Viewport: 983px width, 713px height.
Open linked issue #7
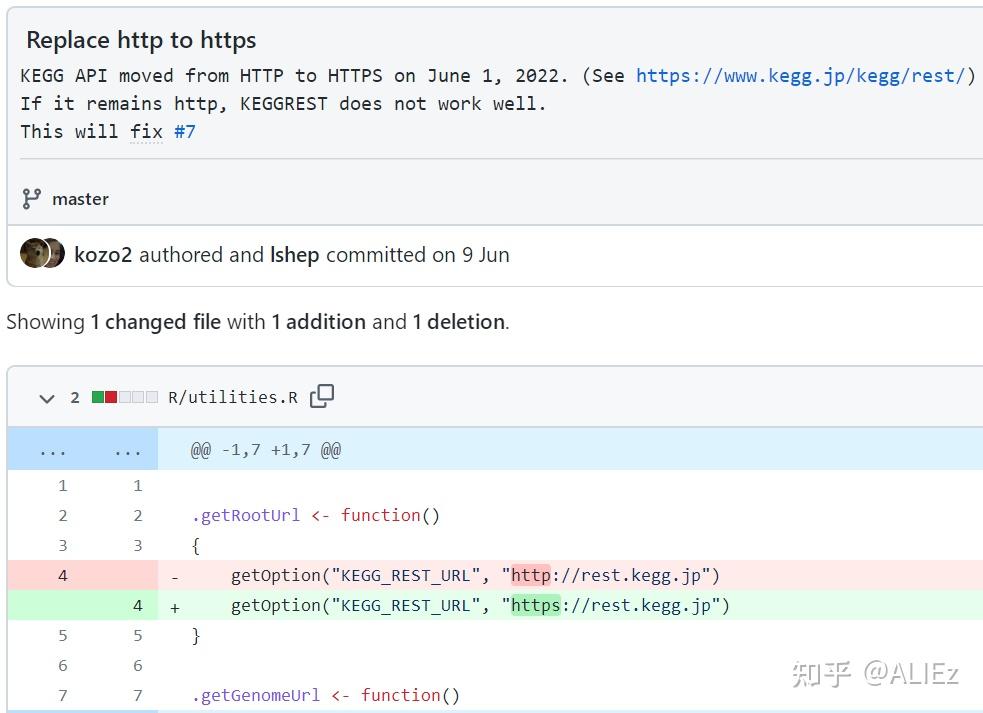coord(184,131)
